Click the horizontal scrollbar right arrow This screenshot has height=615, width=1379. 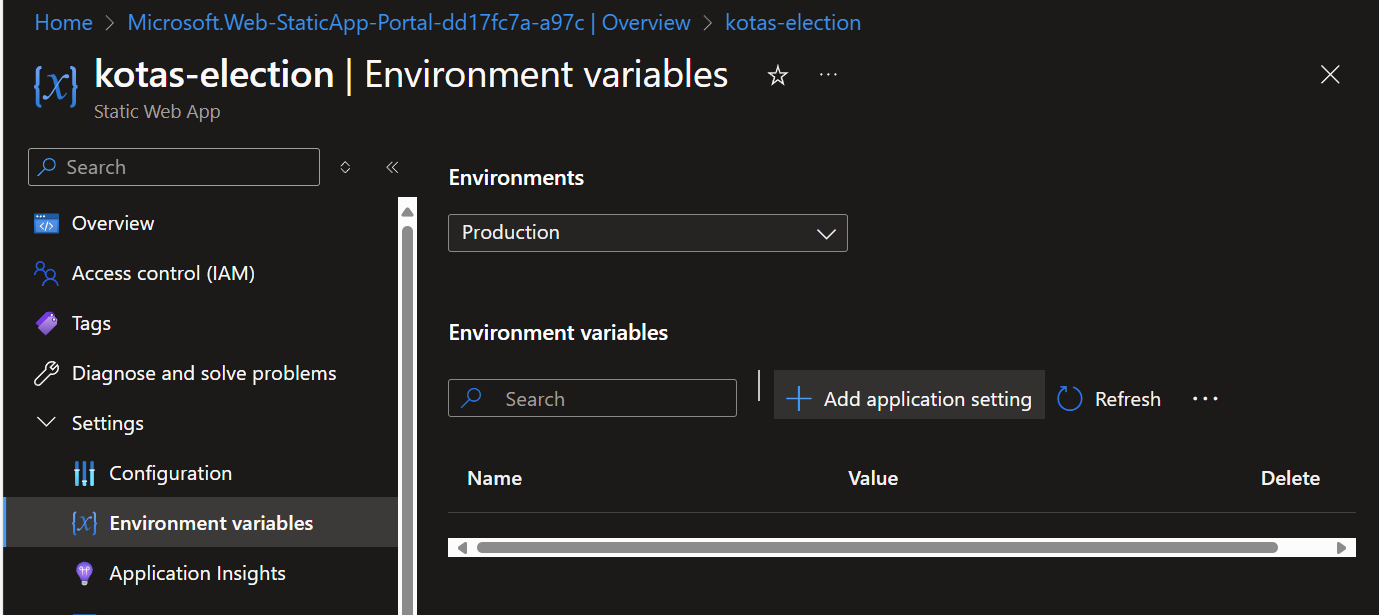[x=1342, y=548]
